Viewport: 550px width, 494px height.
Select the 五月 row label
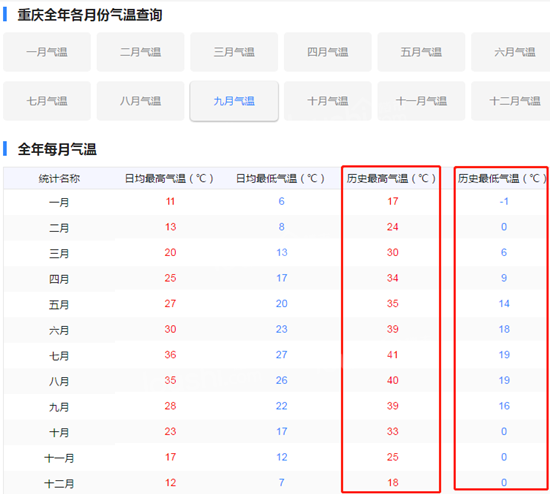coord(59,305)
